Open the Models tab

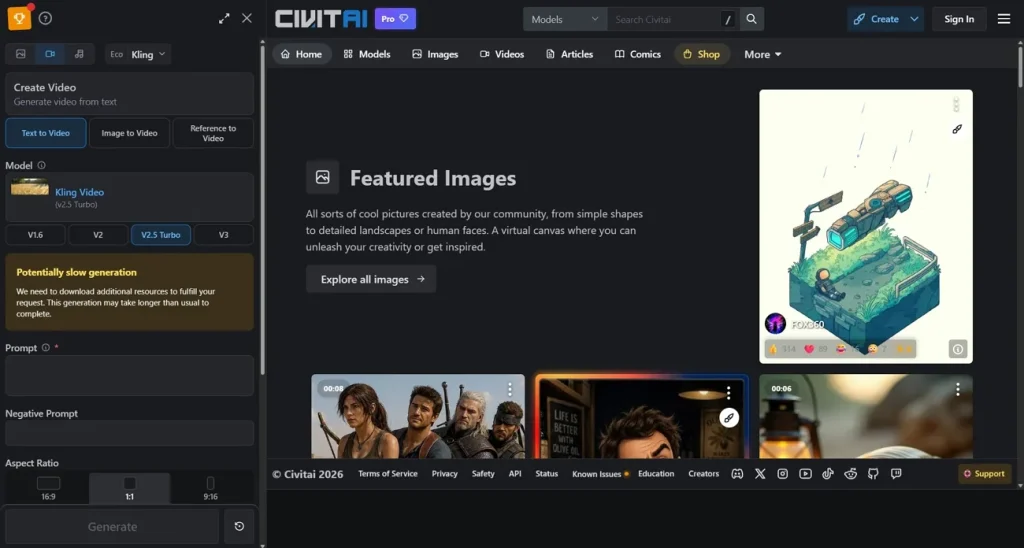coord(367,54)
